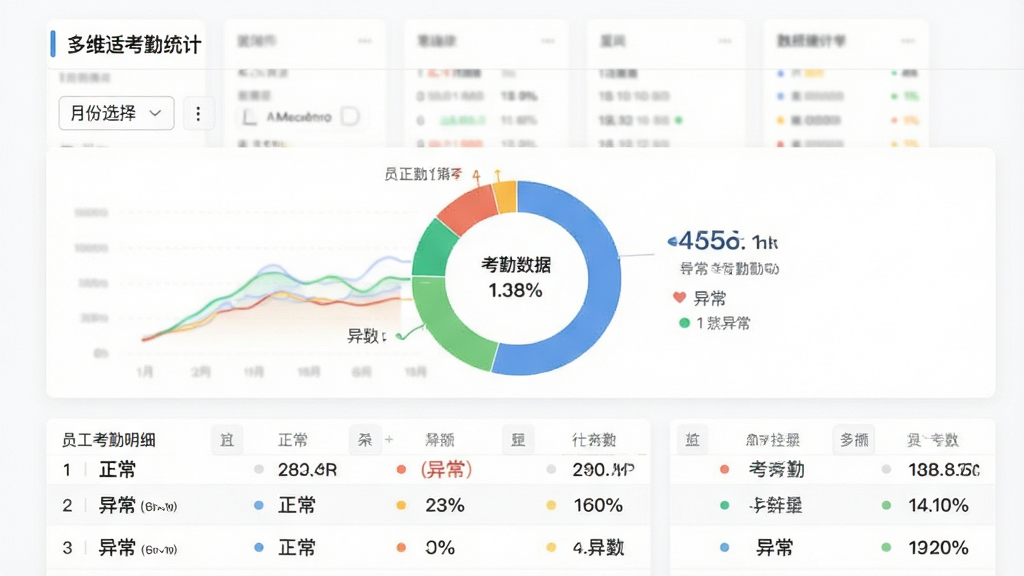Click the 14.10% value in the right table

point(938,505)
